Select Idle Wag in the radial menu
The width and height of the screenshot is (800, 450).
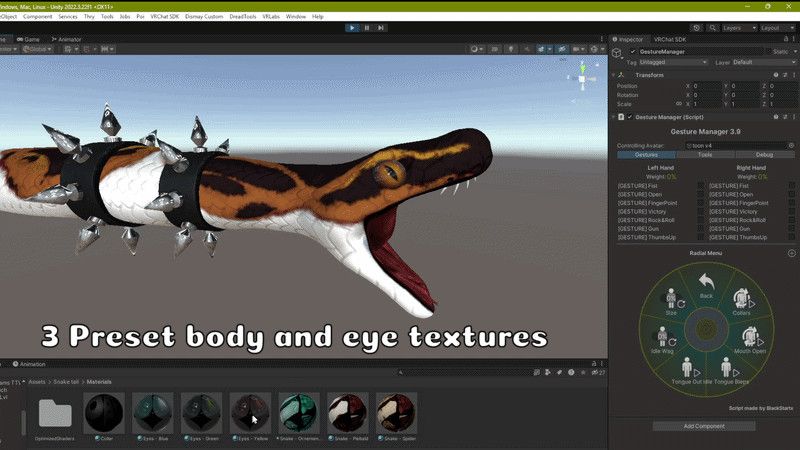(663, 340)
